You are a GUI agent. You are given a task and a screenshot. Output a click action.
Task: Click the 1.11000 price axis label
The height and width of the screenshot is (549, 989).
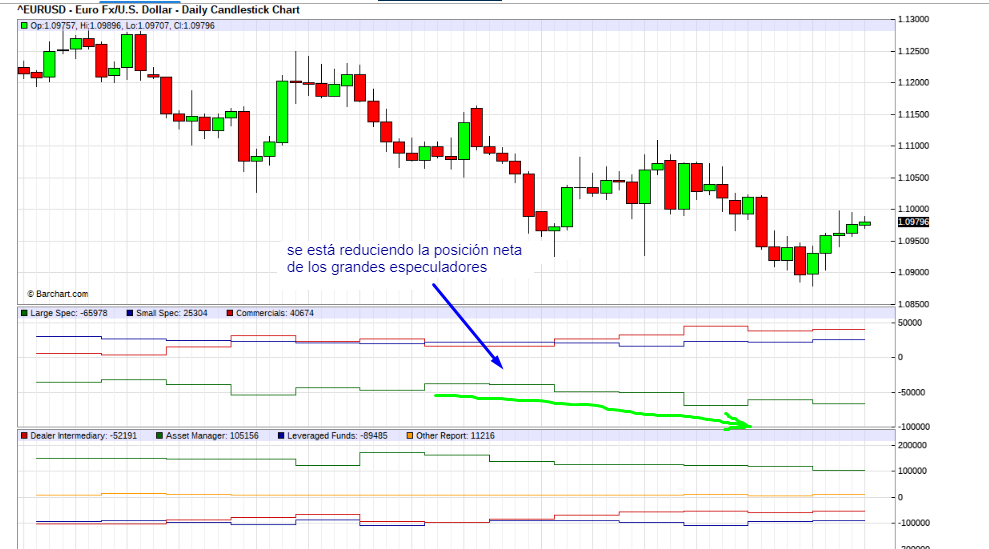(x=913, y=146)
